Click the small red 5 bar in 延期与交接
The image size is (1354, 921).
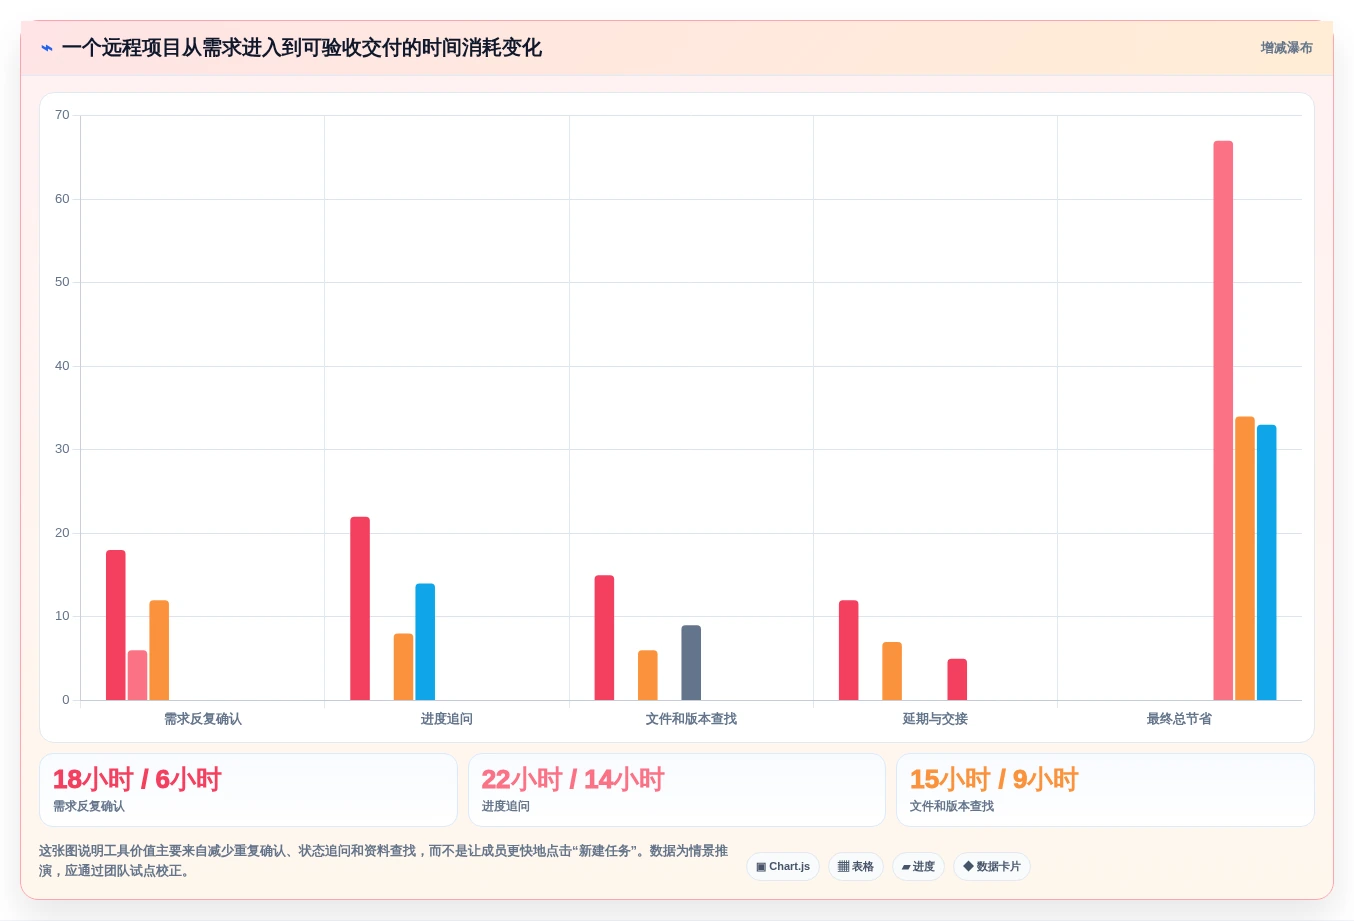coord(957,679)
